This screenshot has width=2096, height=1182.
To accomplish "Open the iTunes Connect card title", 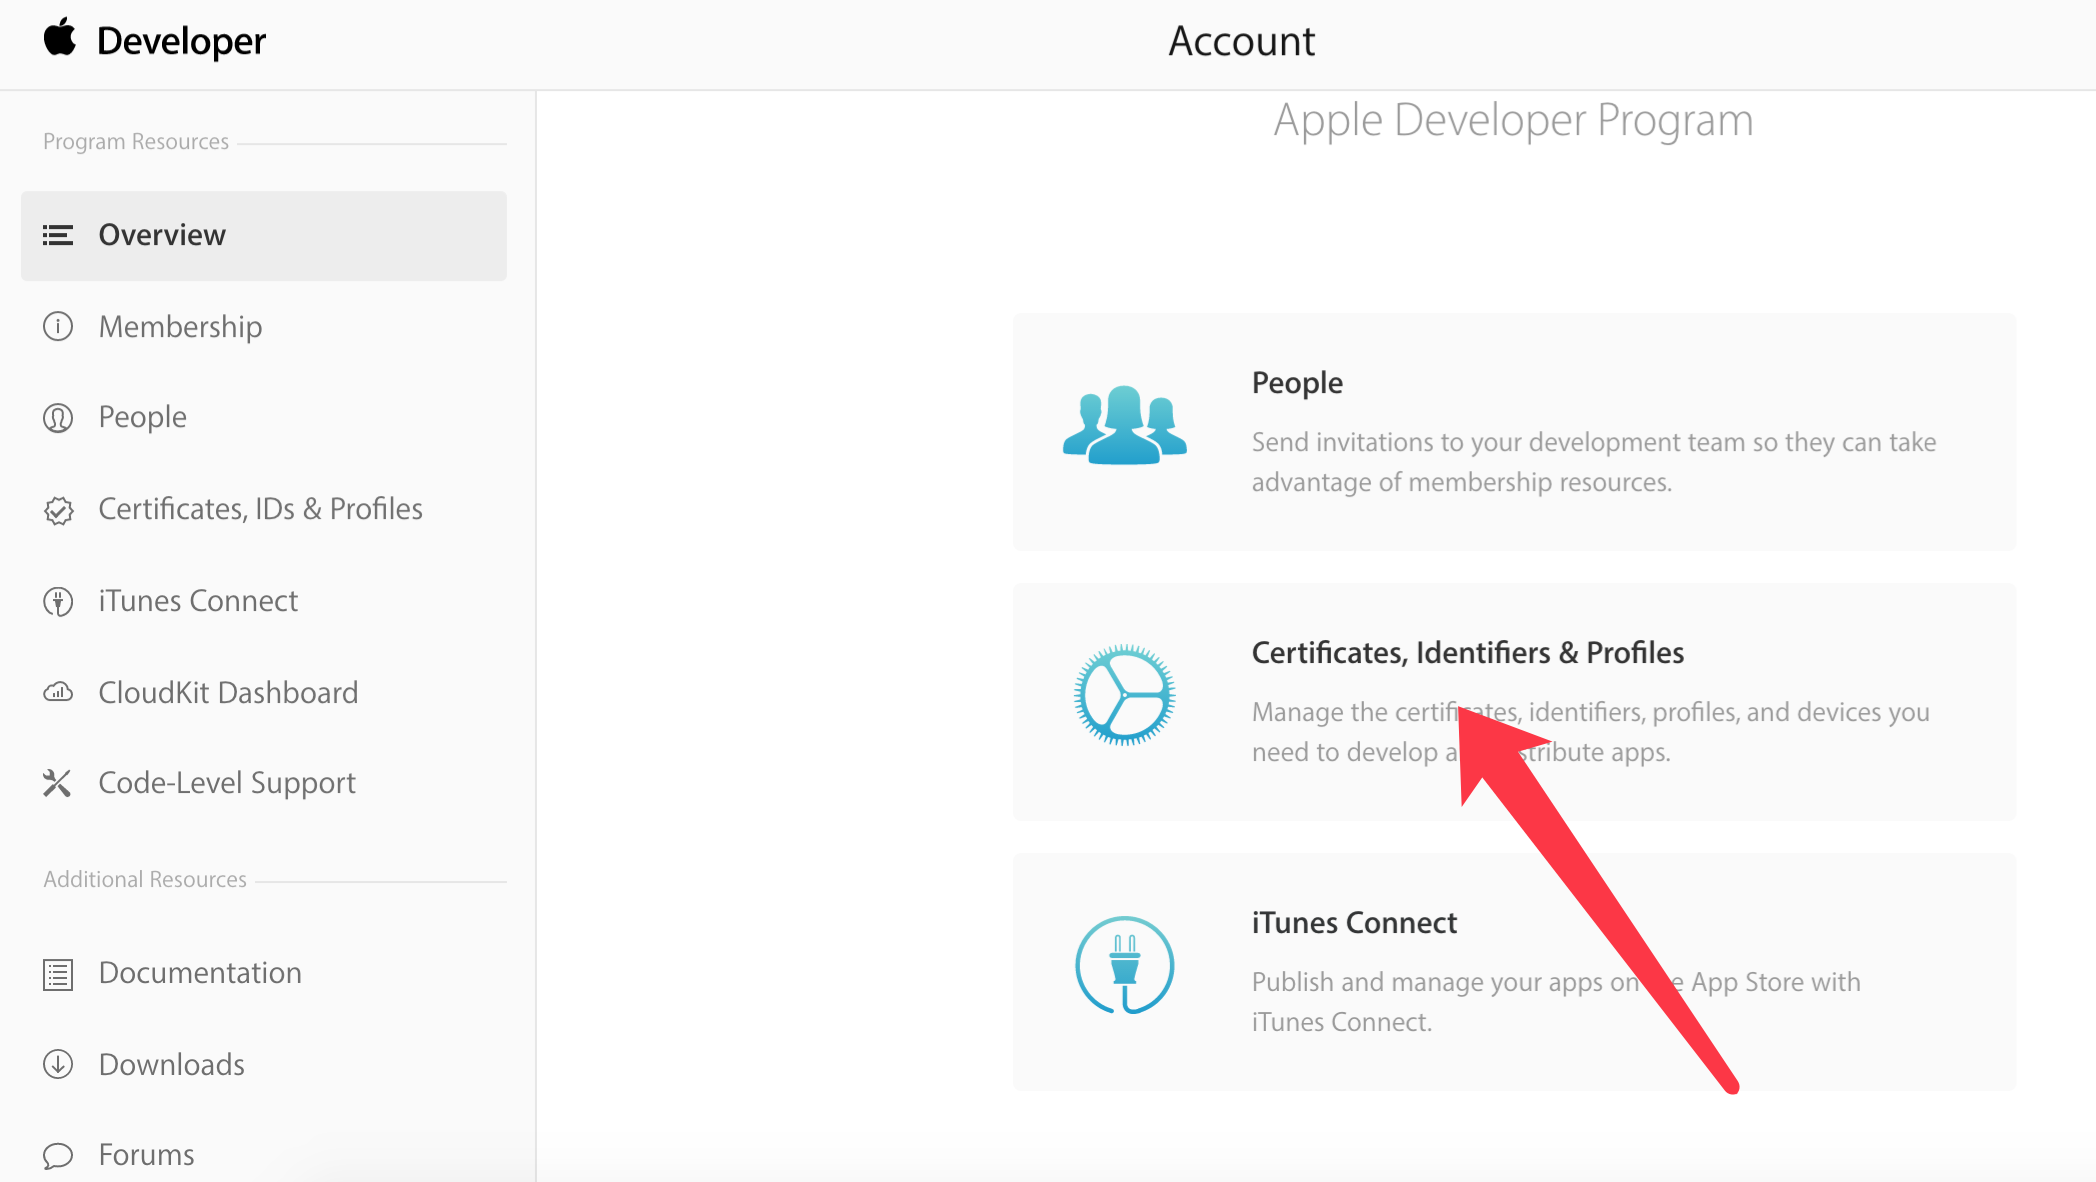I will (x=1354, y=923).
